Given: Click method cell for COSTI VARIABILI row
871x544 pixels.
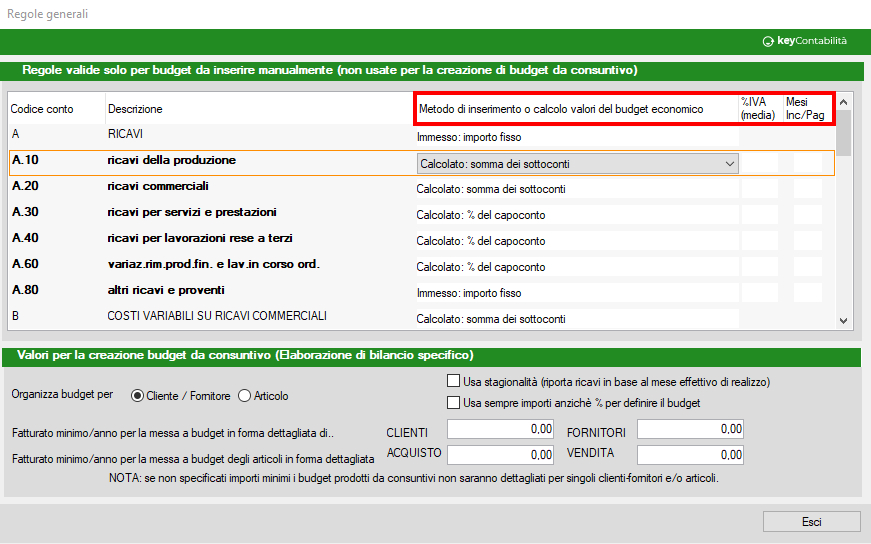Looking at the screenshot, I should (577, 319).
